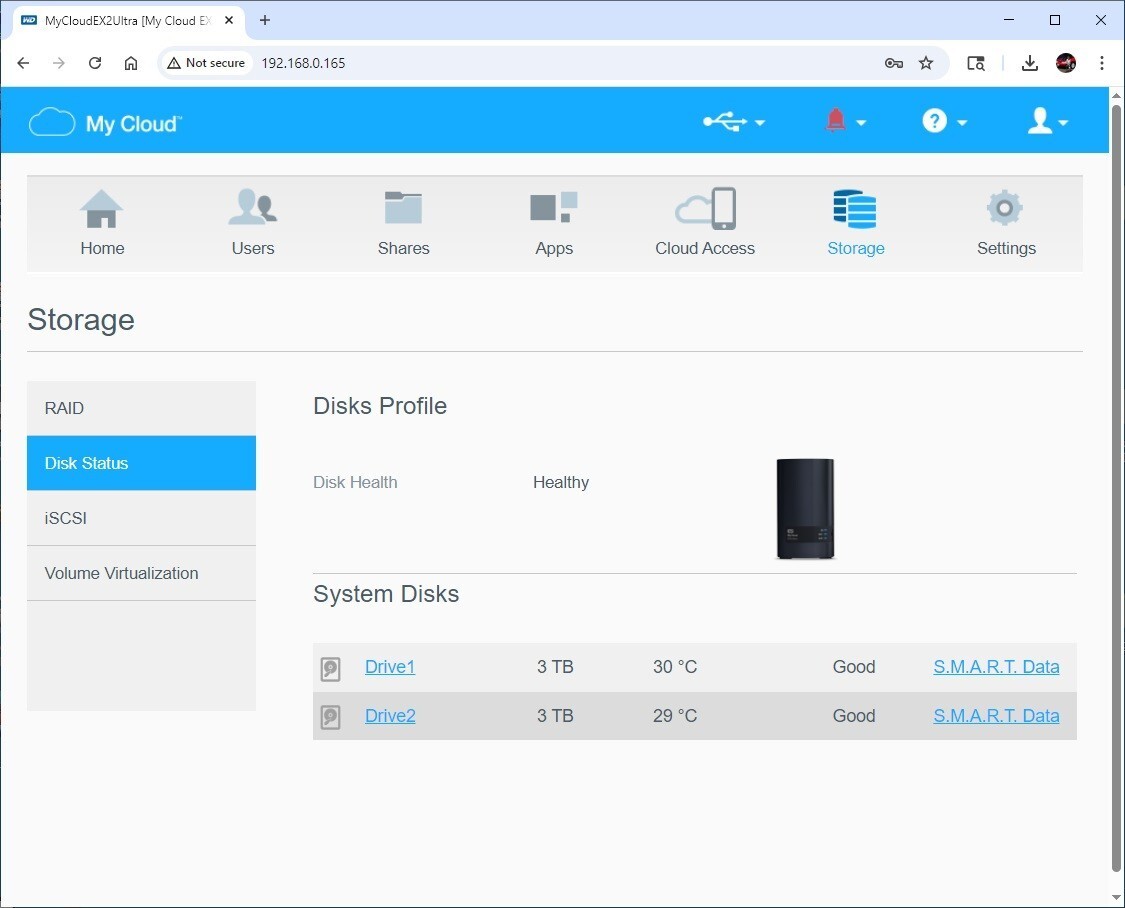Click the Storage database icon

(855, 210)
